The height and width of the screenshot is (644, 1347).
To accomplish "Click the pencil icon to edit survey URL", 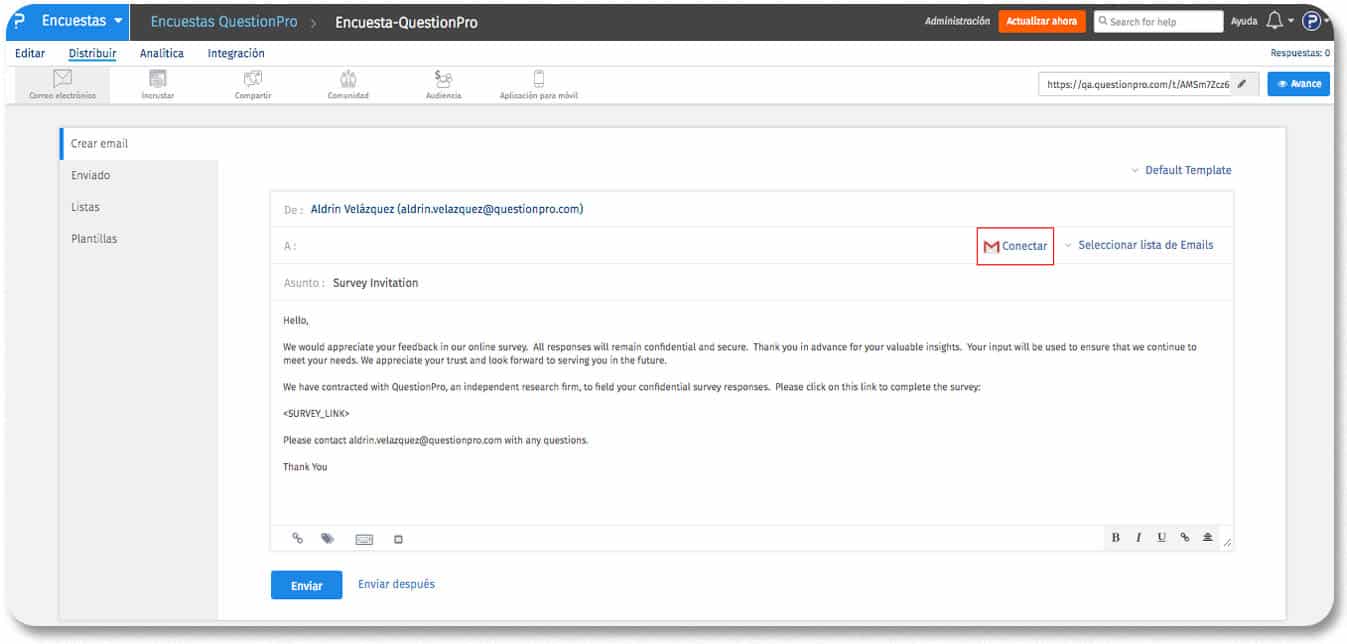I will (x=1242, y=84).
